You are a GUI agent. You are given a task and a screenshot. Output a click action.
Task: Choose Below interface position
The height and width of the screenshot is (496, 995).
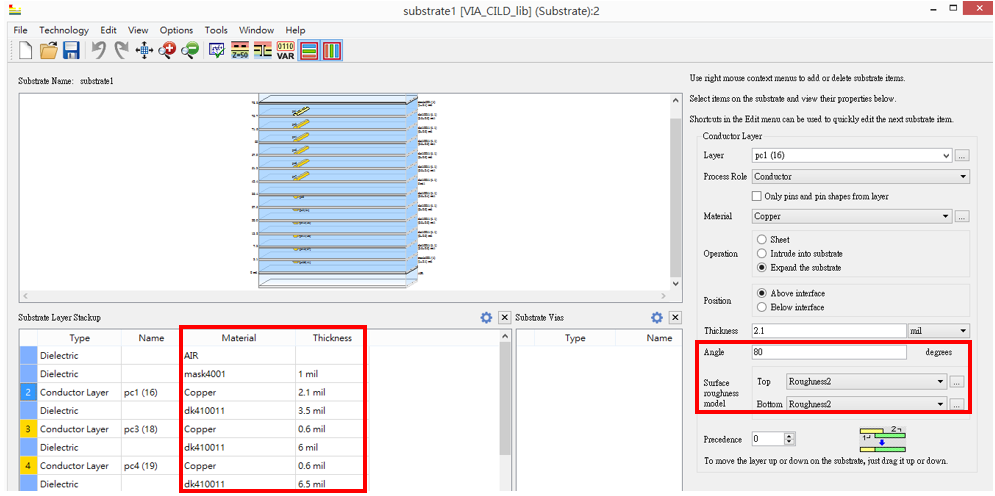tap(761, 307)
